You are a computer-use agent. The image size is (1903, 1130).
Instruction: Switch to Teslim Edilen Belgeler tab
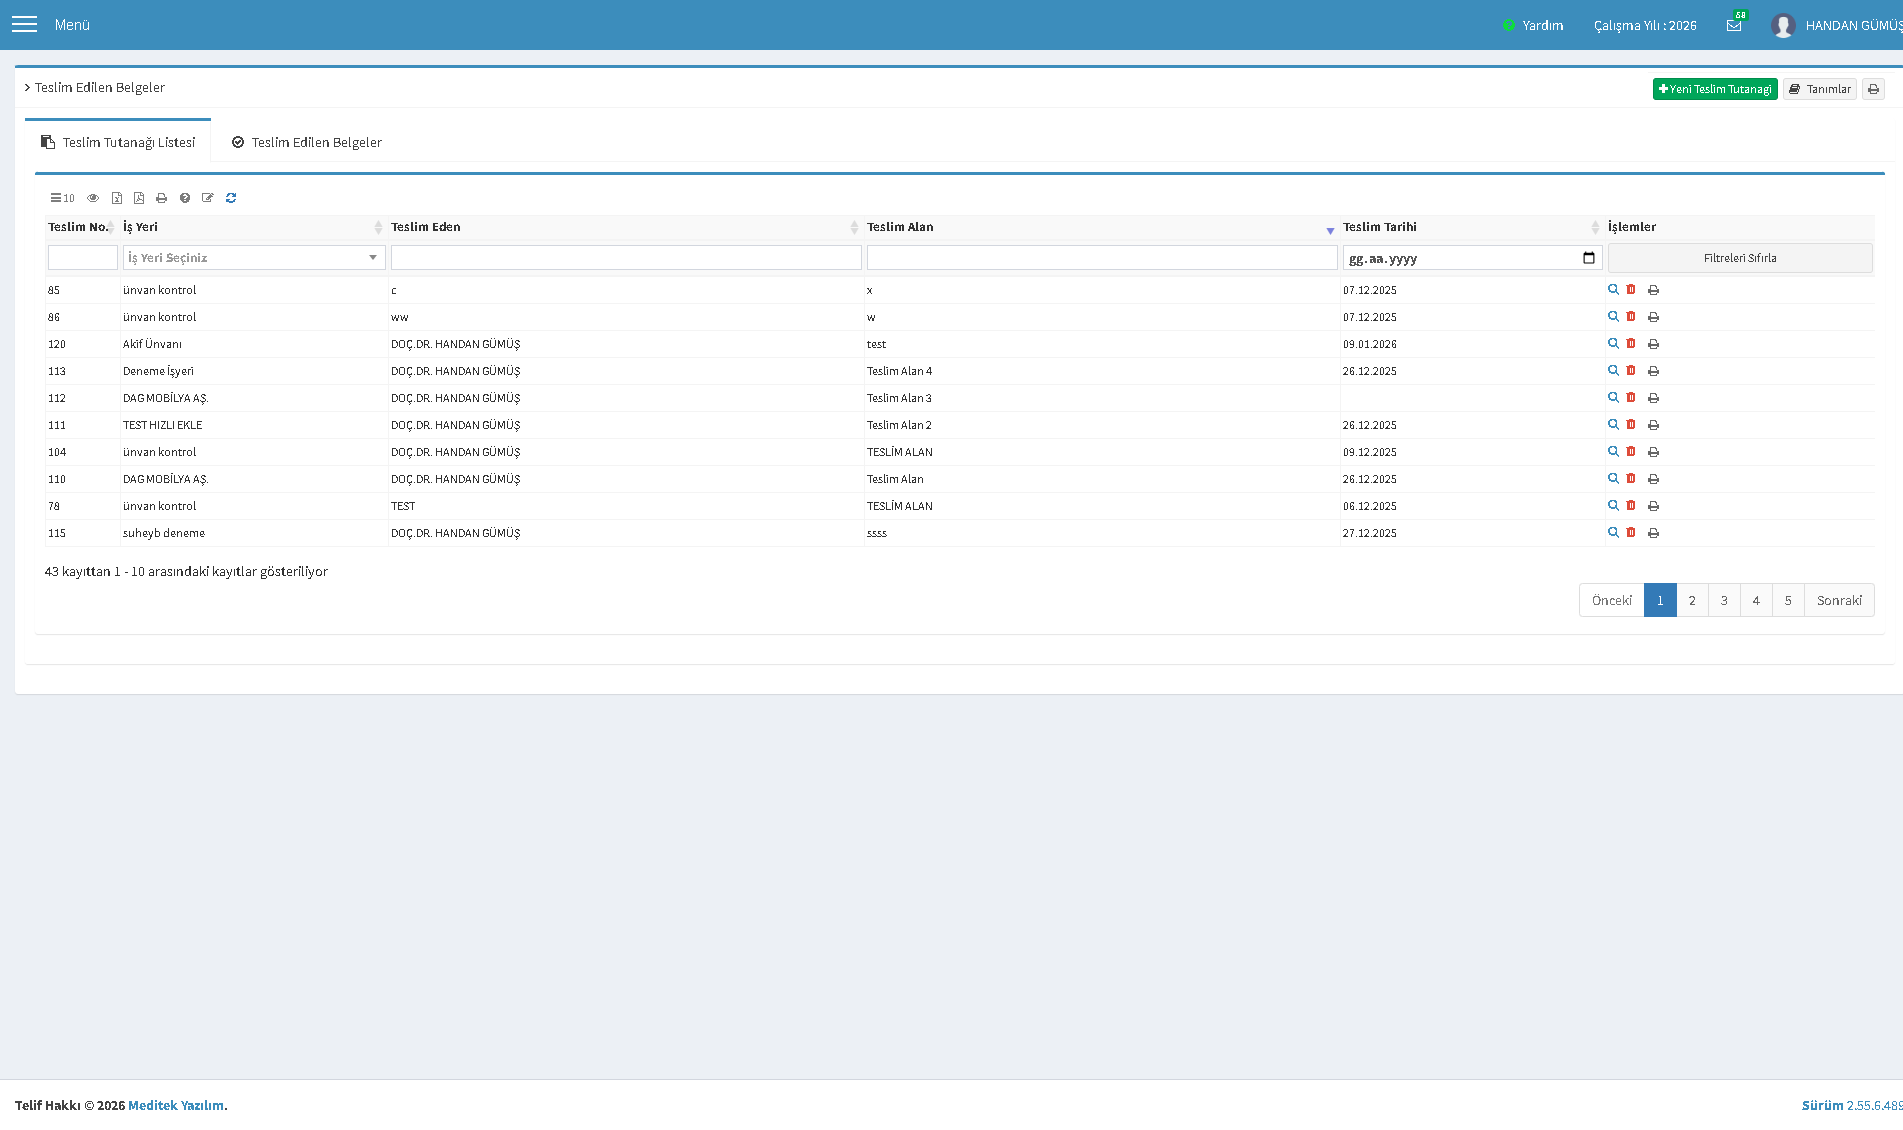coord(307,142)
